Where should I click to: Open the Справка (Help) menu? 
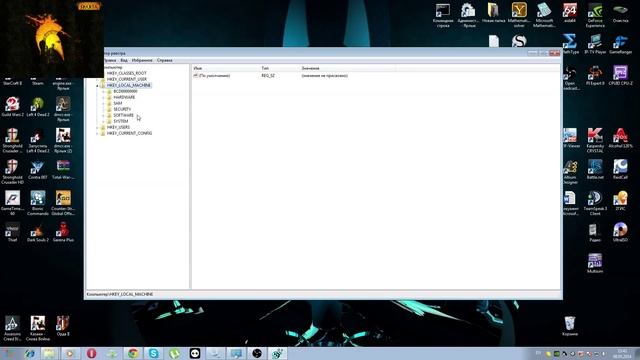pos(164,60)
